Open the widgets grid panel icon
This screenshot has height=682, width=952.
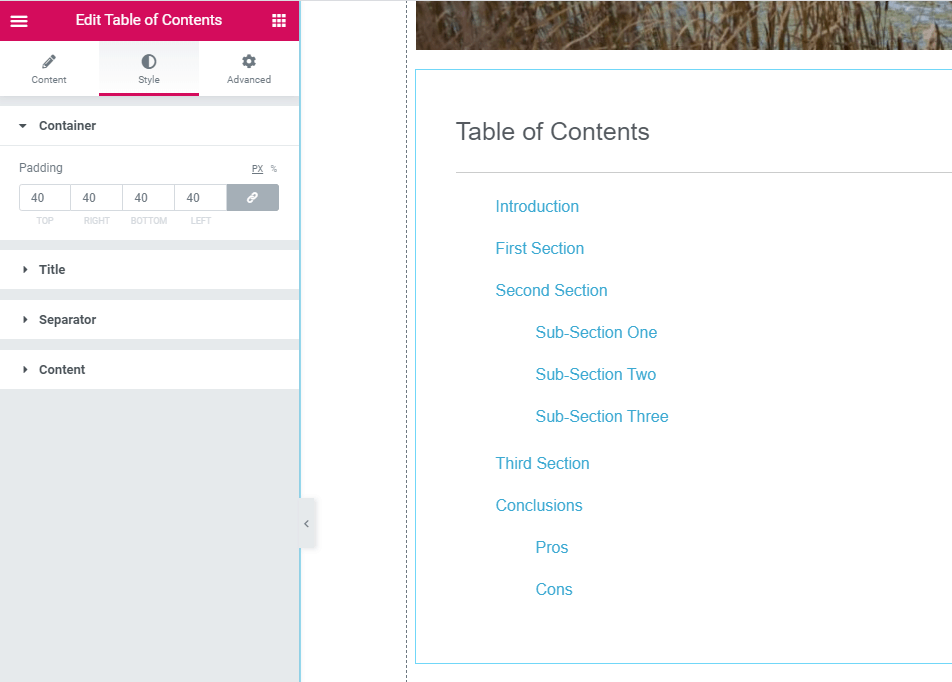pyautogui.click(x=279, y=21)
